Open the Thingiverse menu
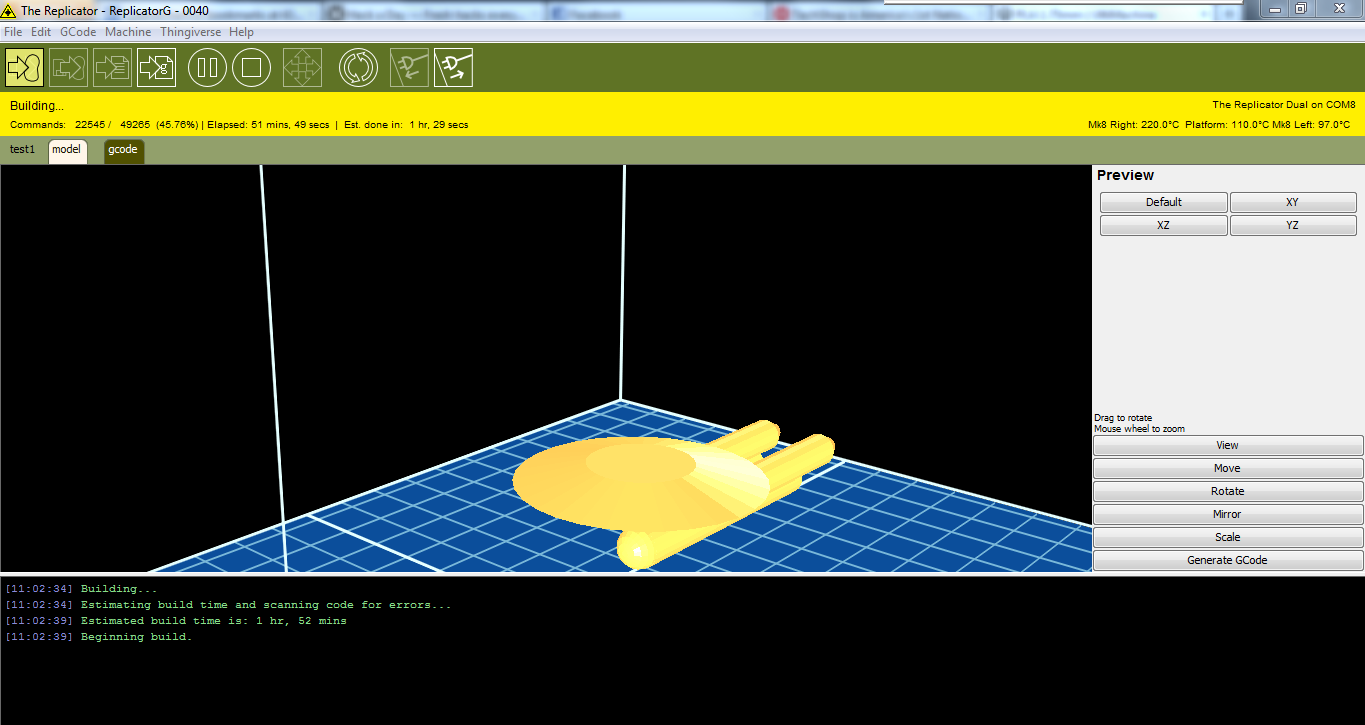 point(192,32)
